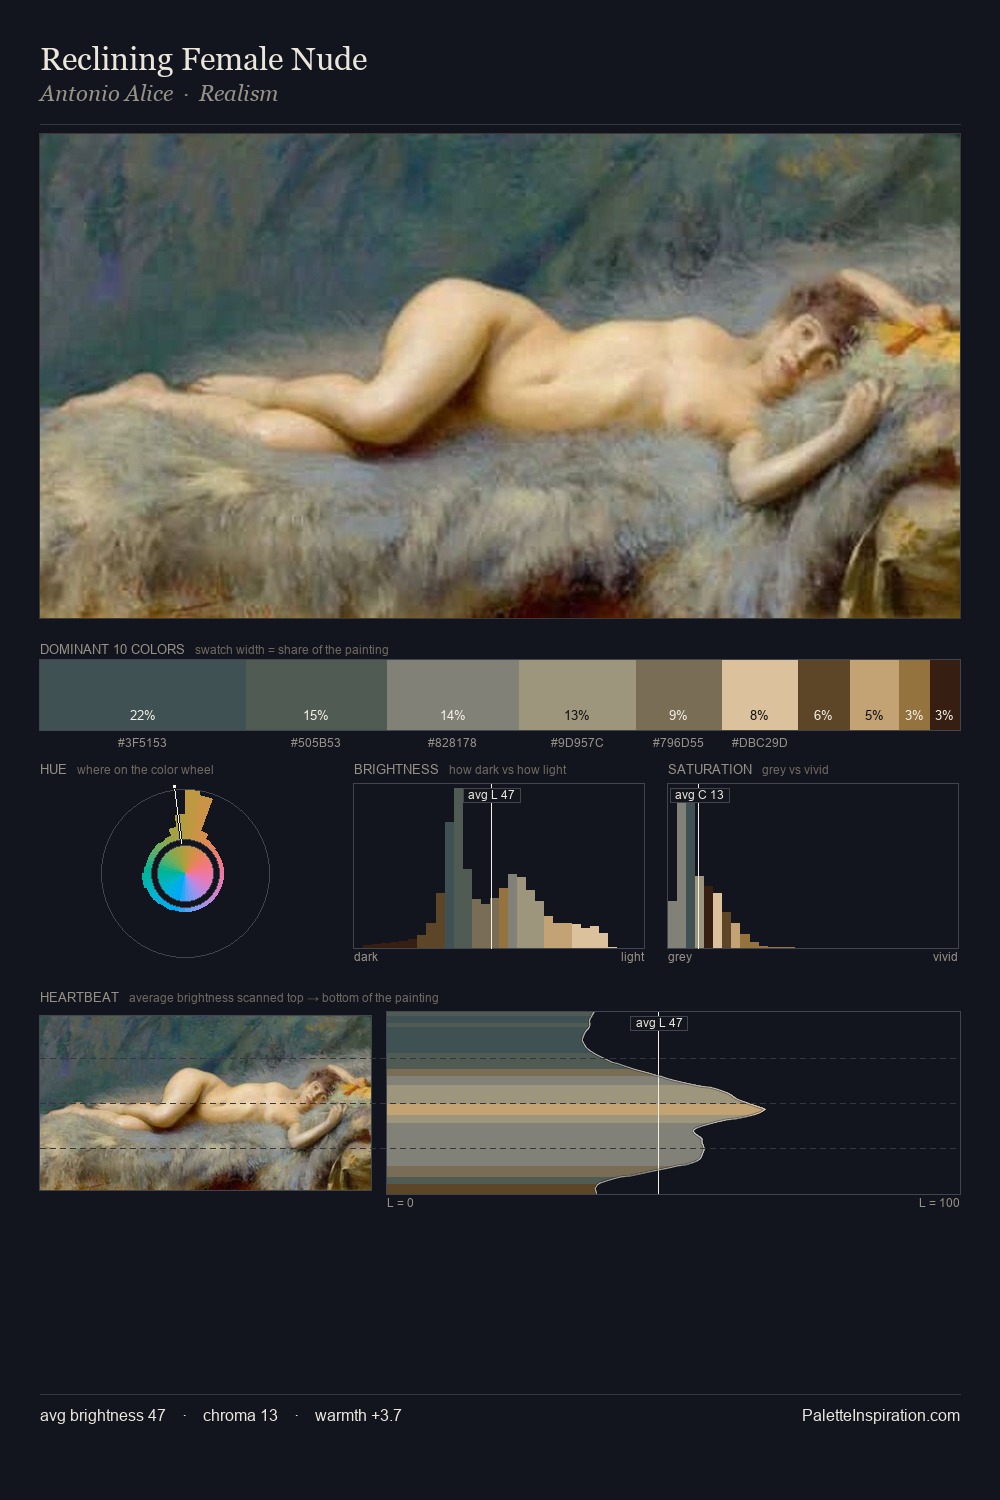Click the avg L 47 brightness label
The image size is (1000, 1500).
(x=491, y=795)
